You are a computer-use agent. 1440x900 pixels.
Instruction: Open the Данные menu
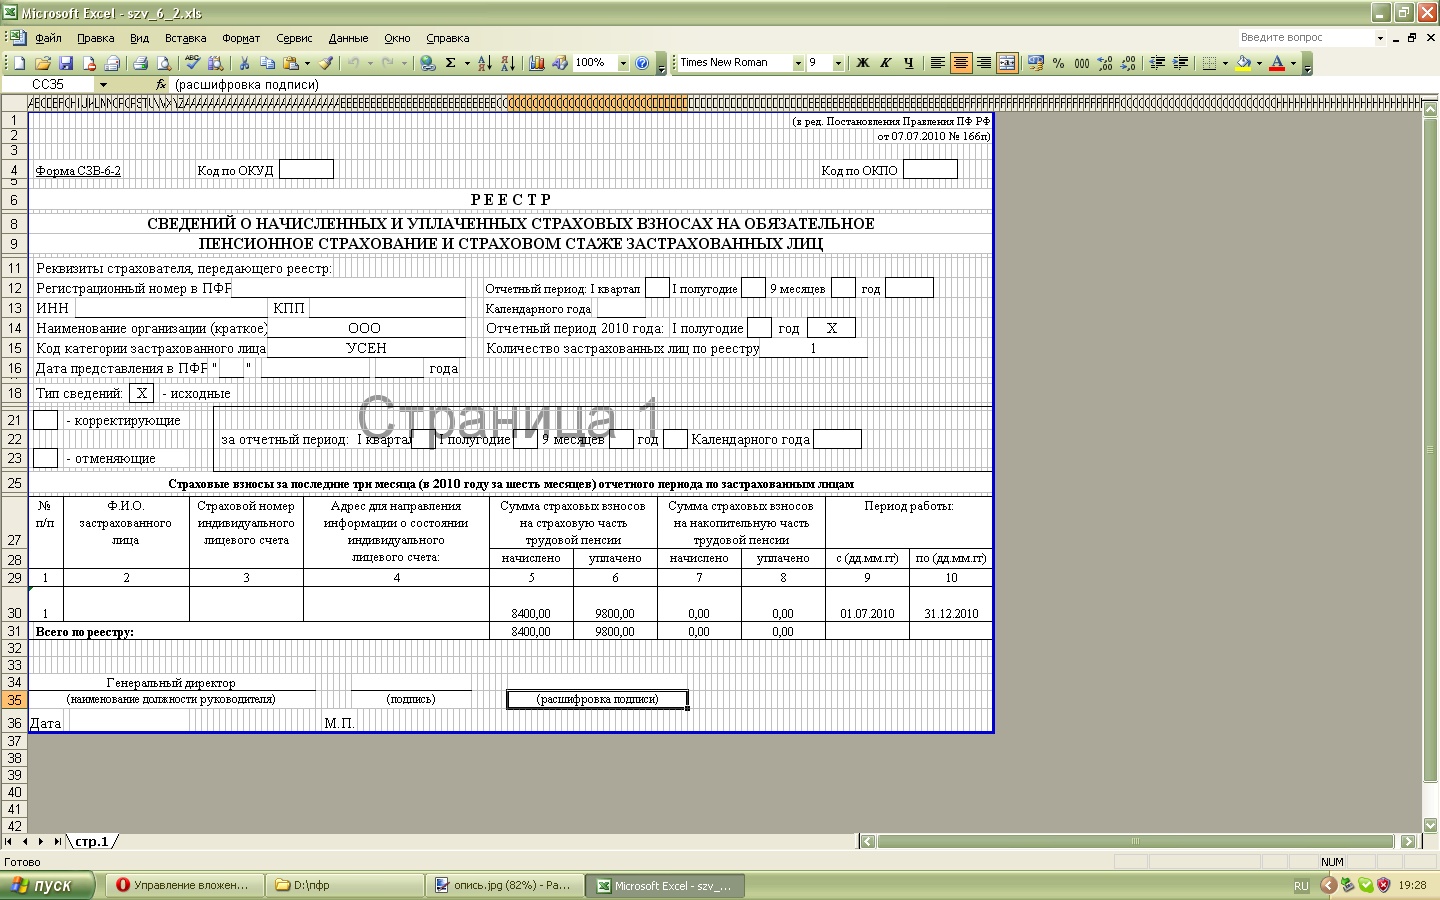(348, 38)
